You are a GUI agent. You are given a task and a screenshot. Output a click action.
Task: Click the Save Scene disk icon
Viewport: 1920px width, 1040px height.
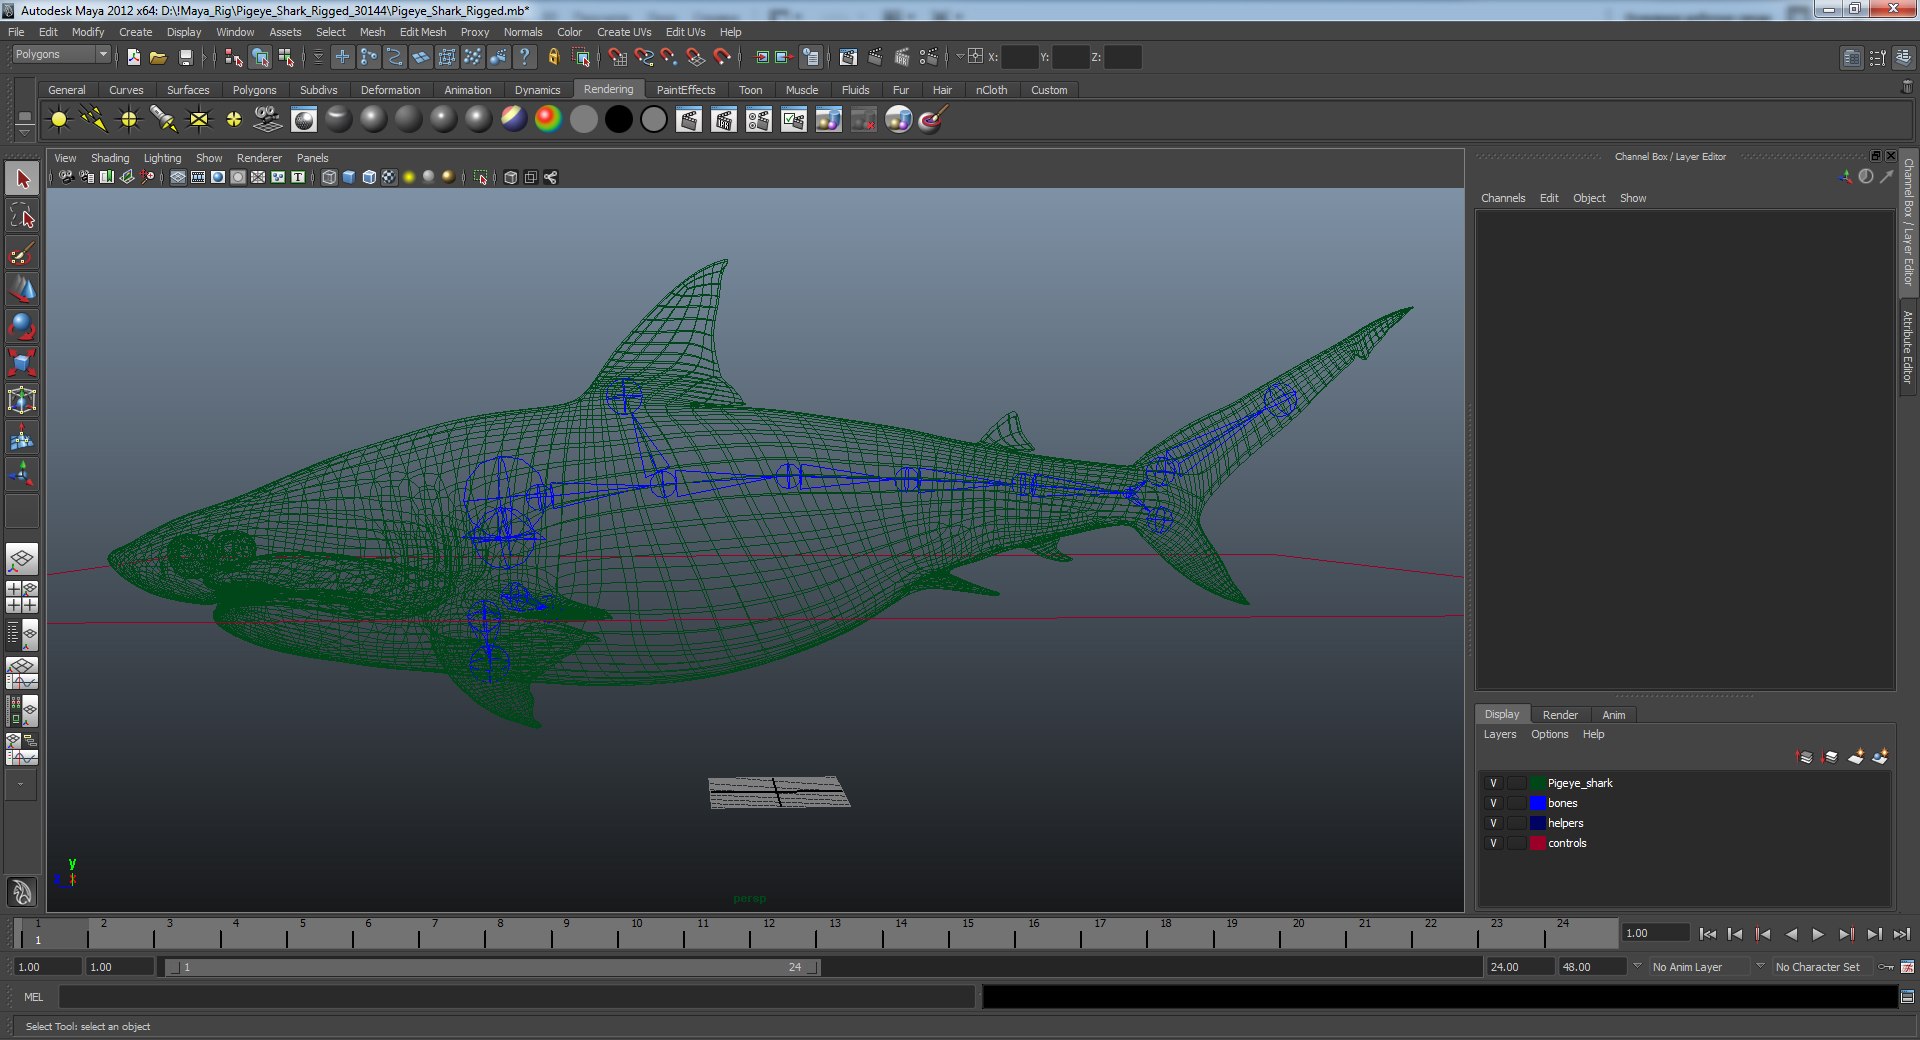pyautogui.click(x=185, y=57)
